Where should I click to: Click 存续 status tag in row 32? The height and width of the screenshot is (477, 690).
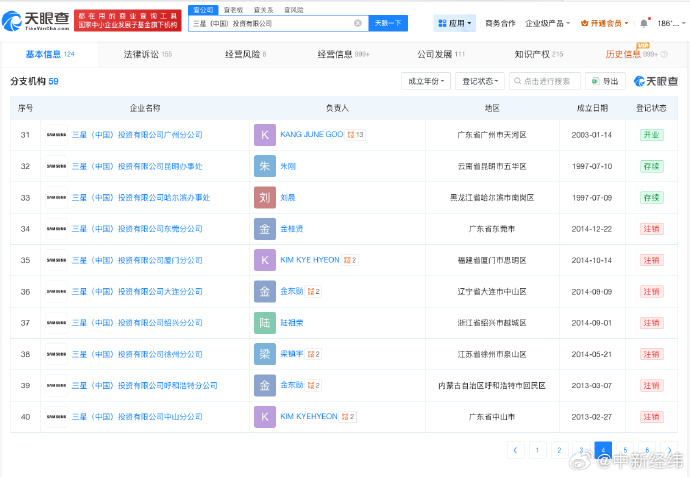(651, 166)
